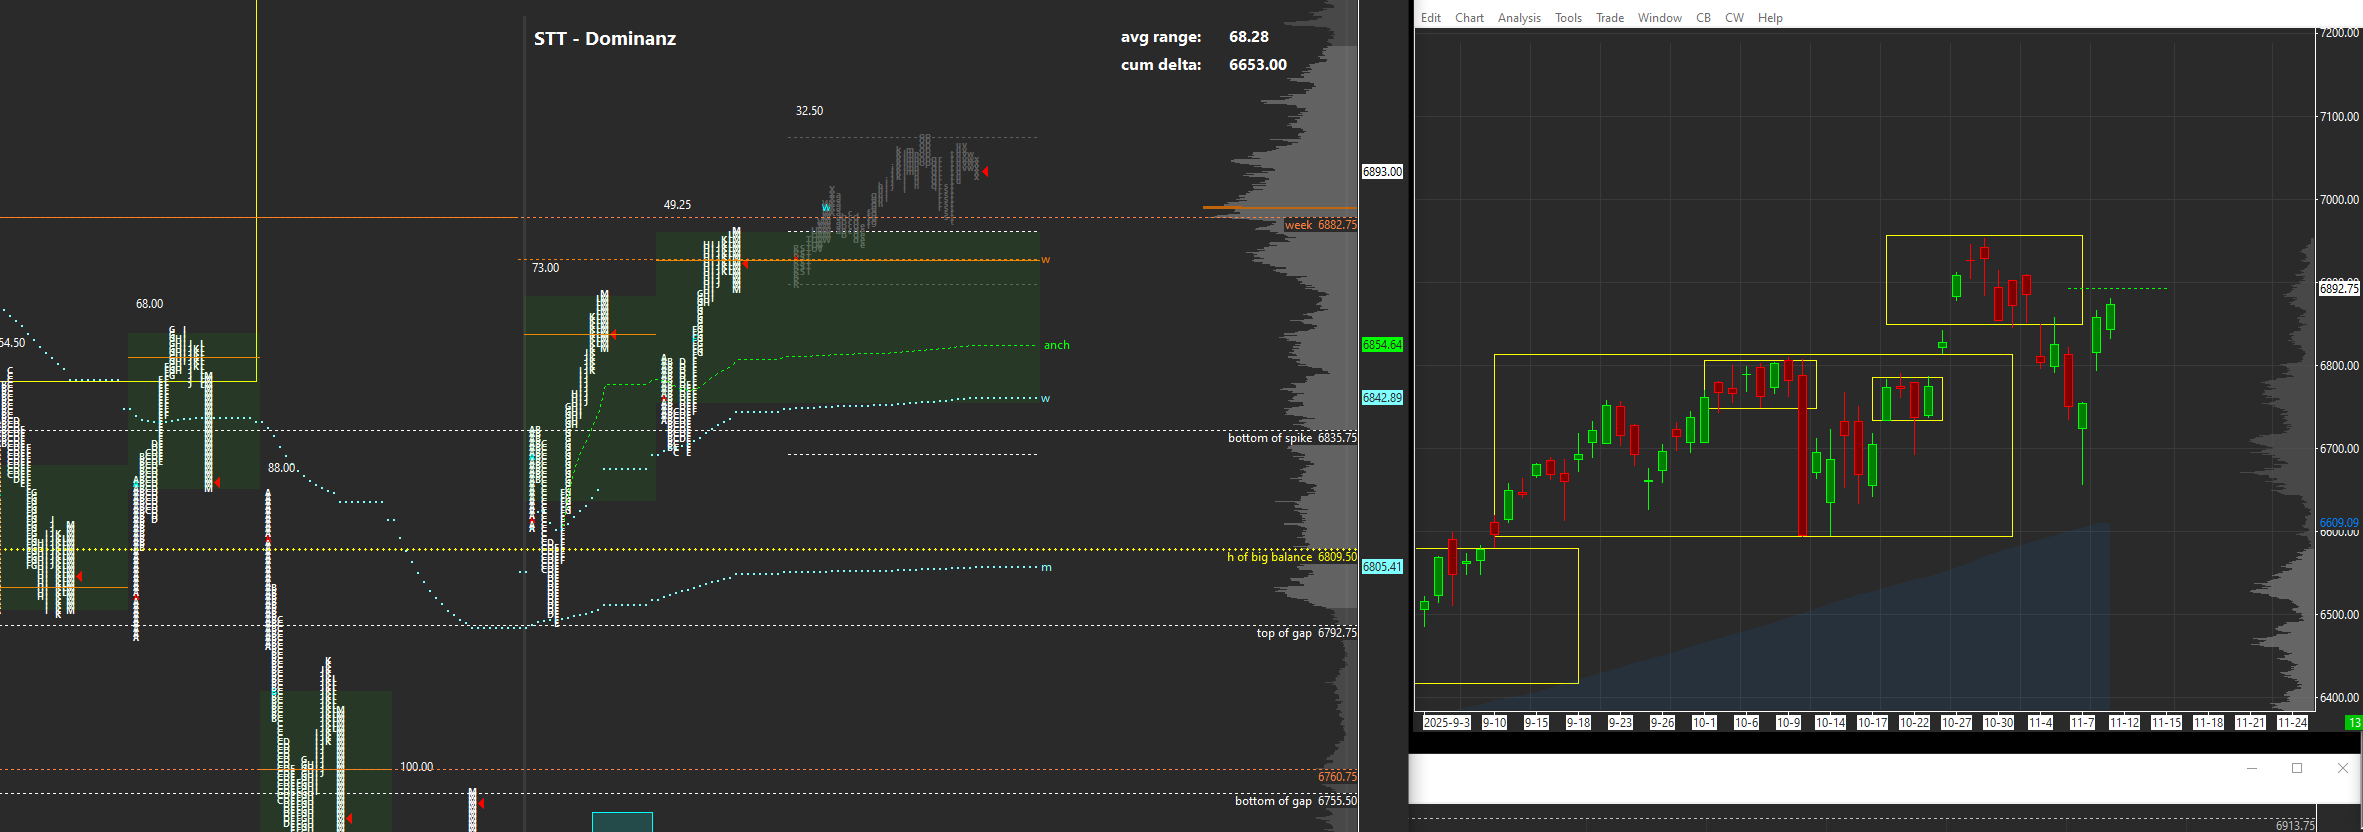
Task: Click the 11-7 date axis label
Action: coord(2082,723)
